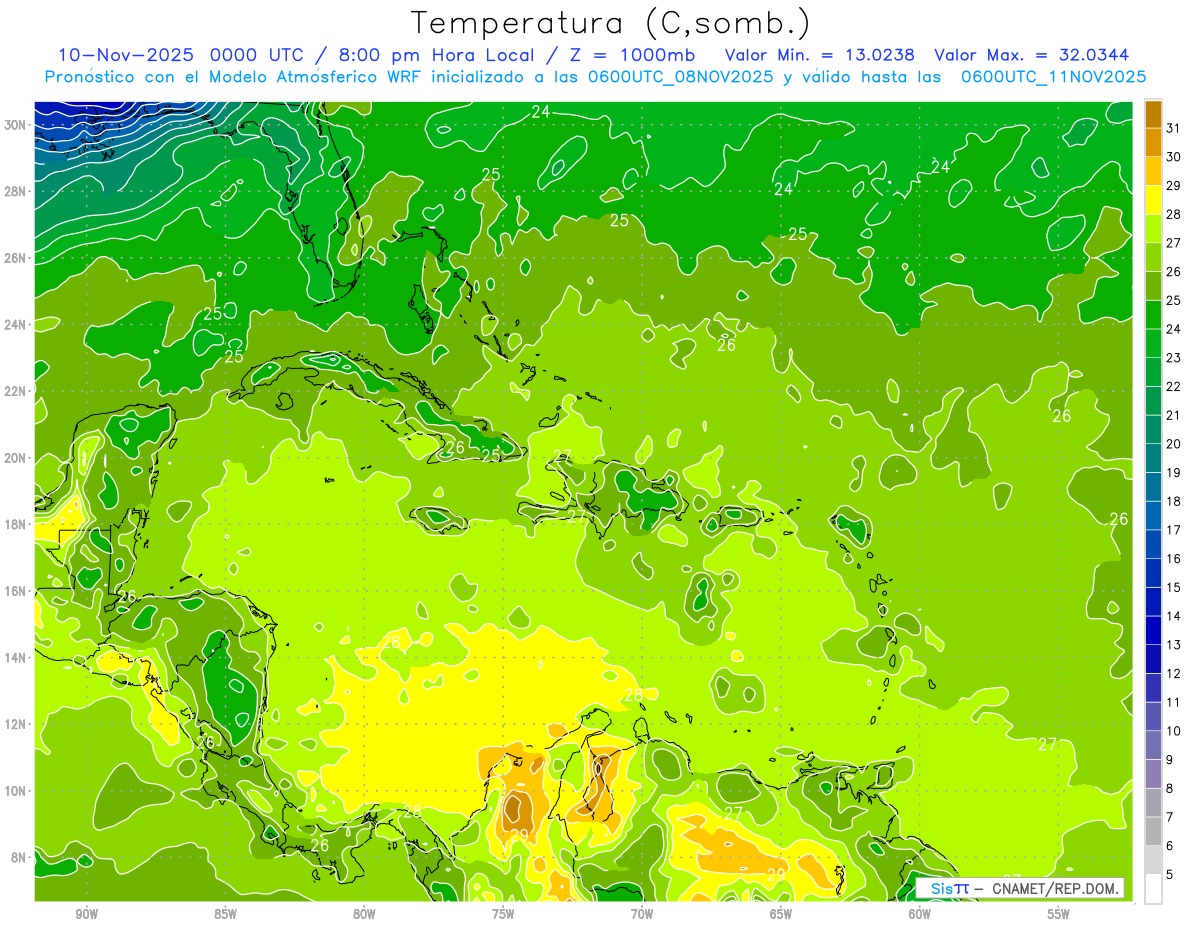This screenshot has width=1200, height=927.
Task: Click the "0600UTC_11NOV2025" valid-until time text
Action: [x=1053, y=77]
